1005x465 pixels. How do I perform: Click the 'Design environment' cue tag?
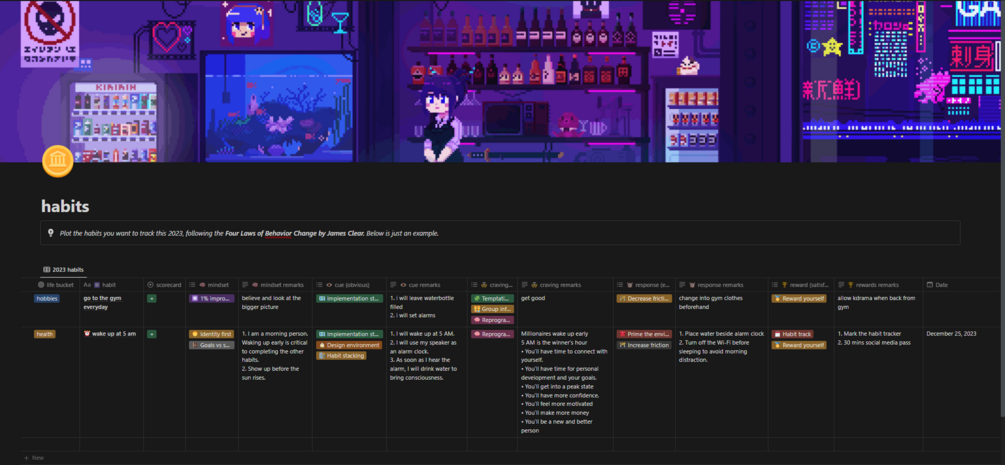click(349, 345)
